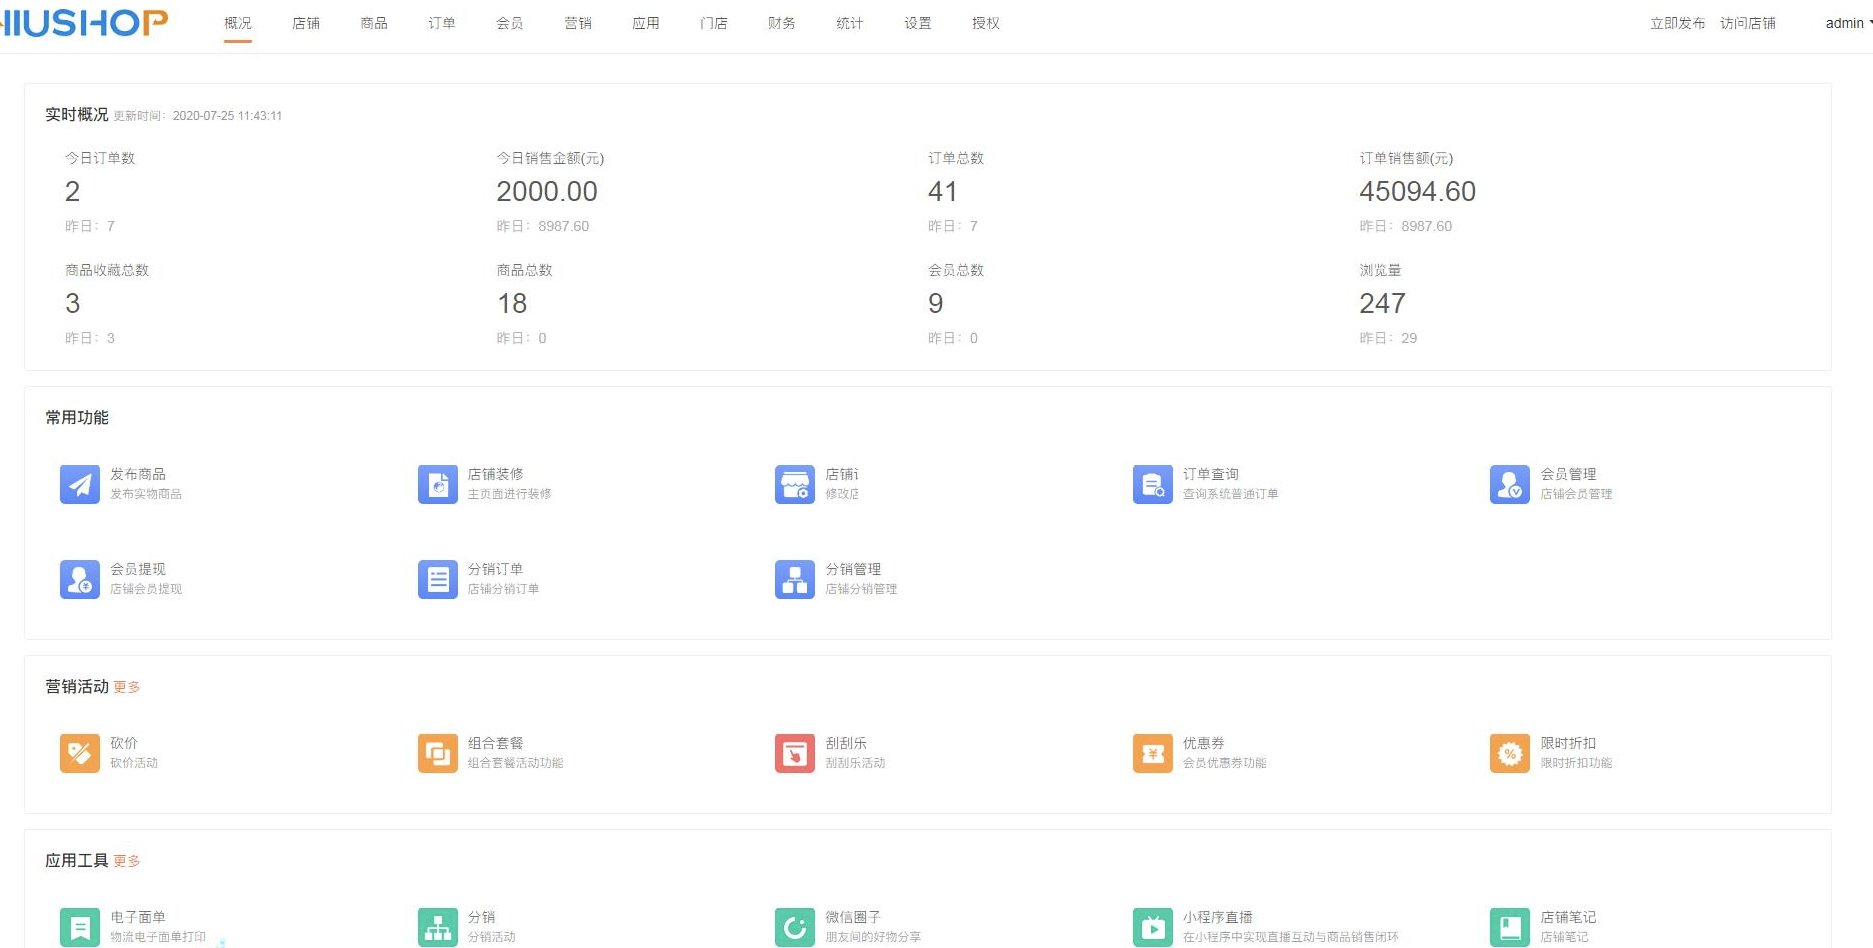This screenshot has height=948, width=1873.
Task: Click the 砍价 price tag icon
Action: [x=80, y=753]
